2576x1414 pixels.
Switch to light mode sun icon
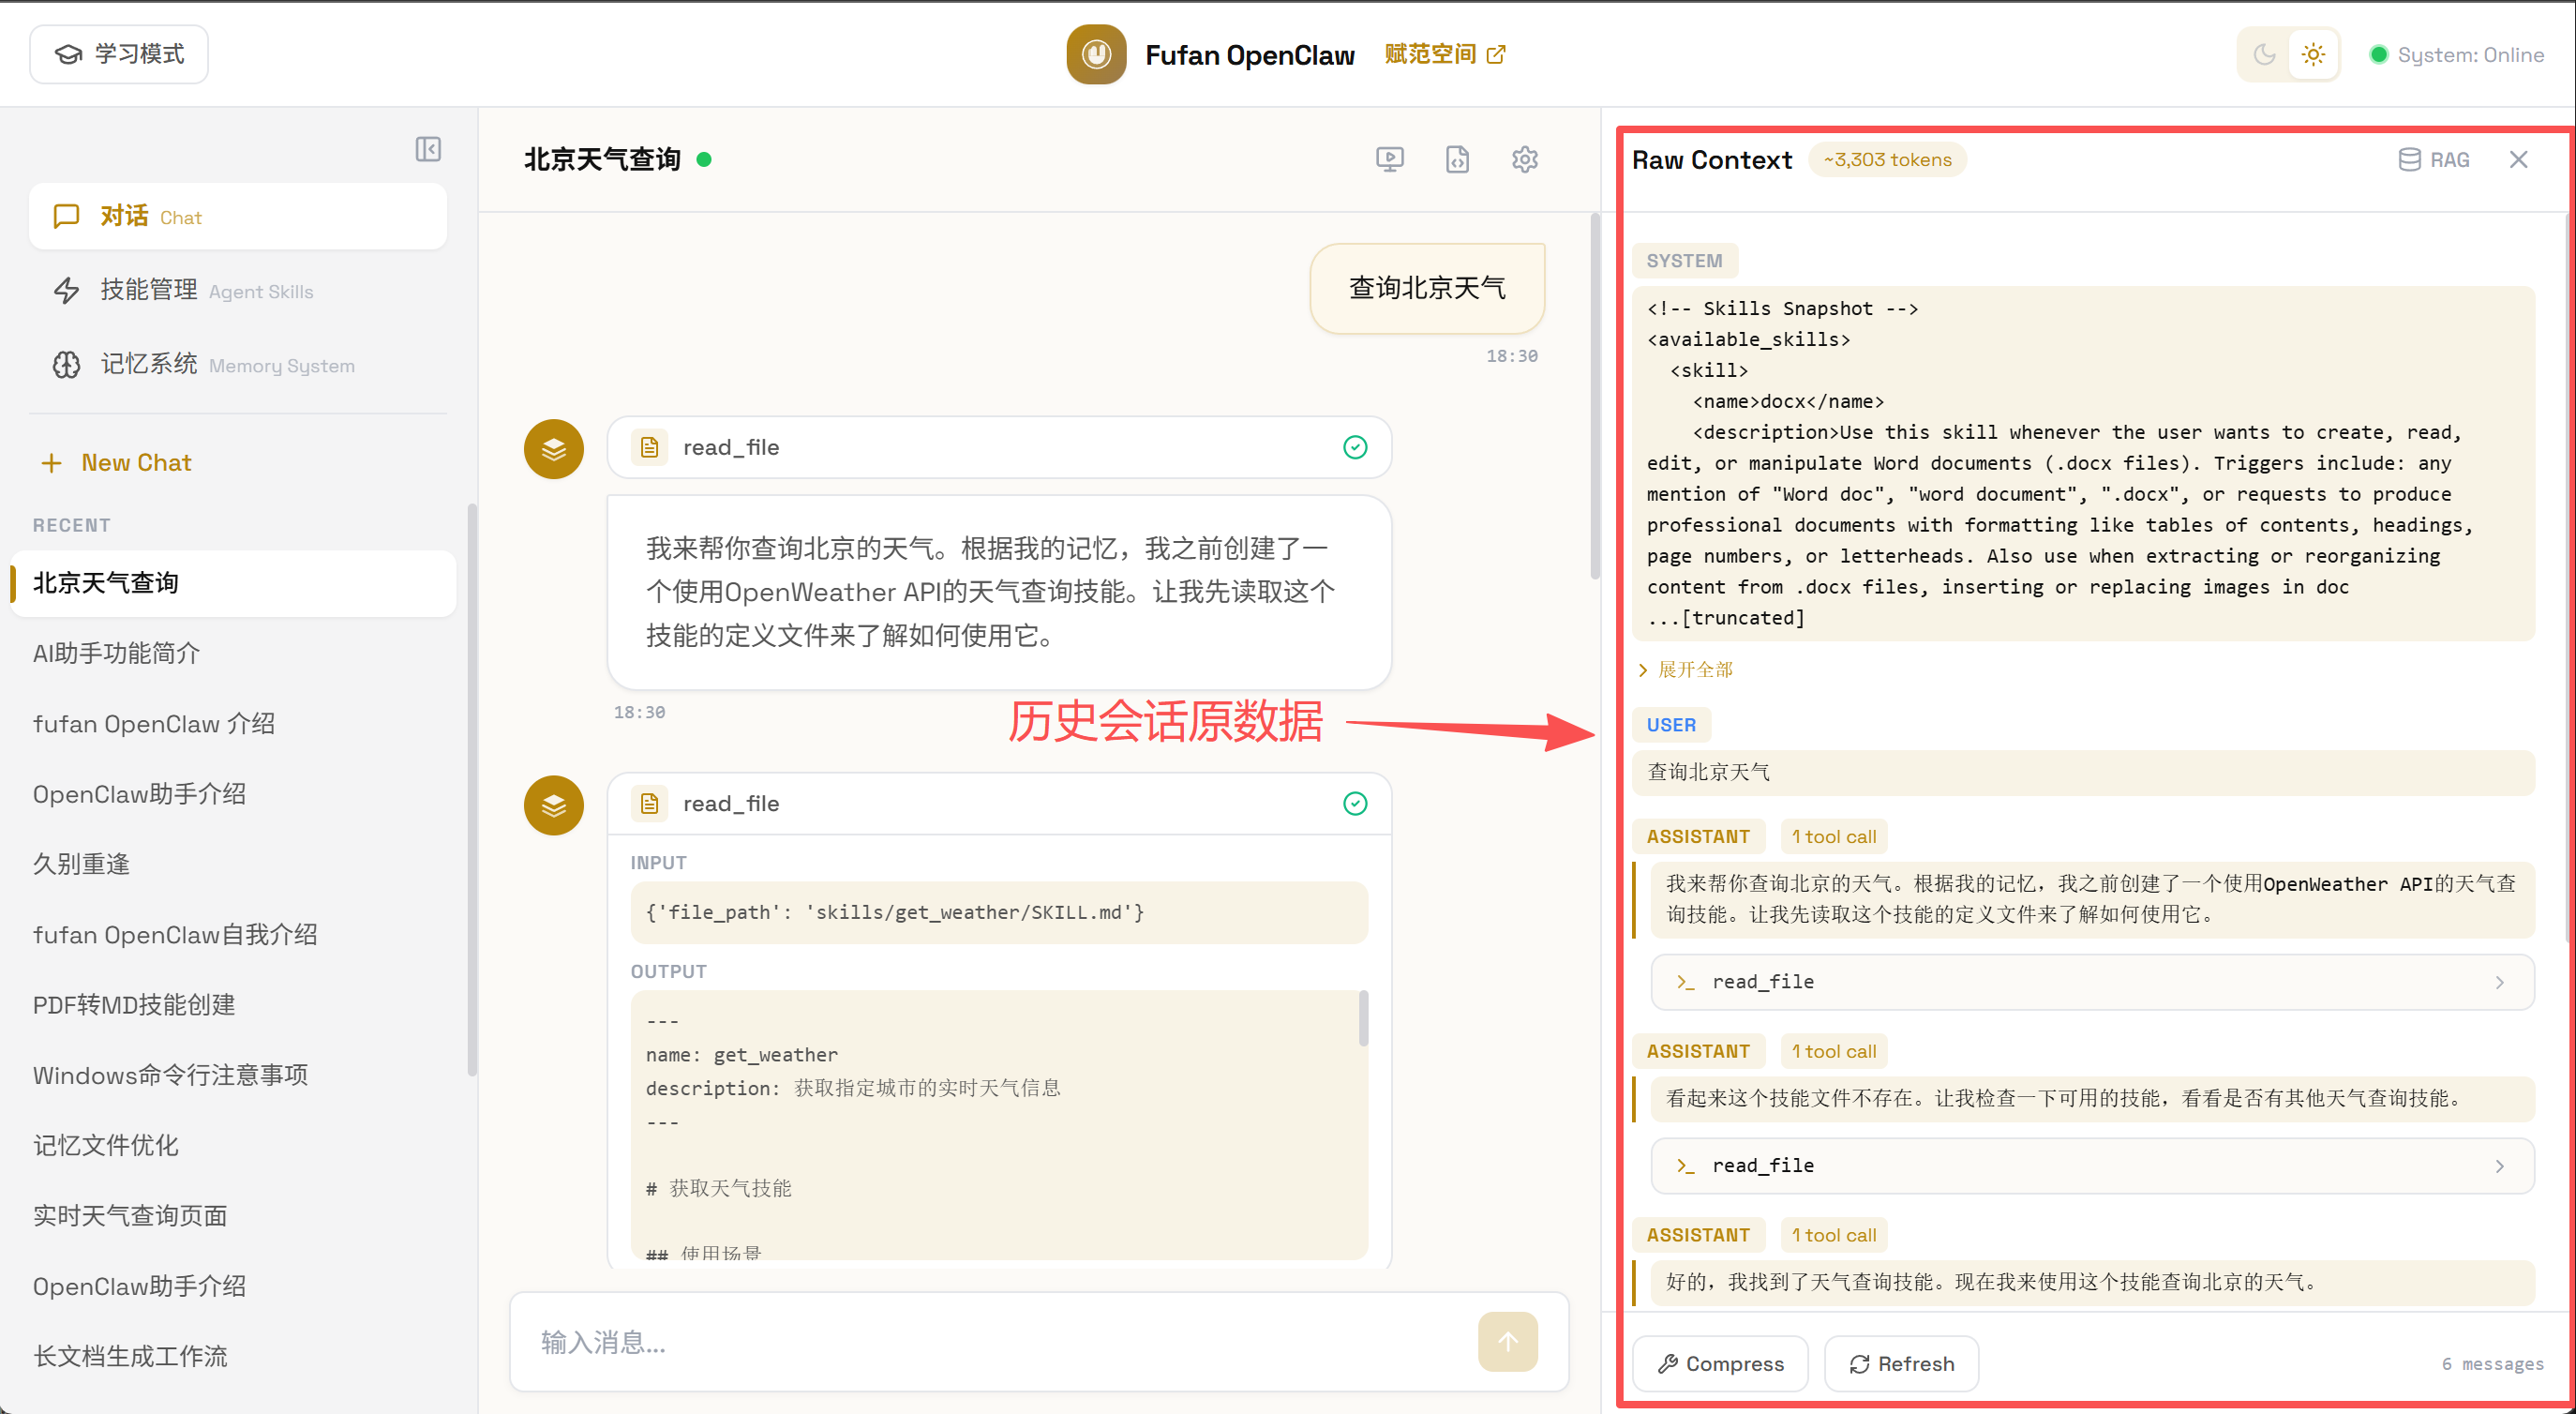(2313, 54)
